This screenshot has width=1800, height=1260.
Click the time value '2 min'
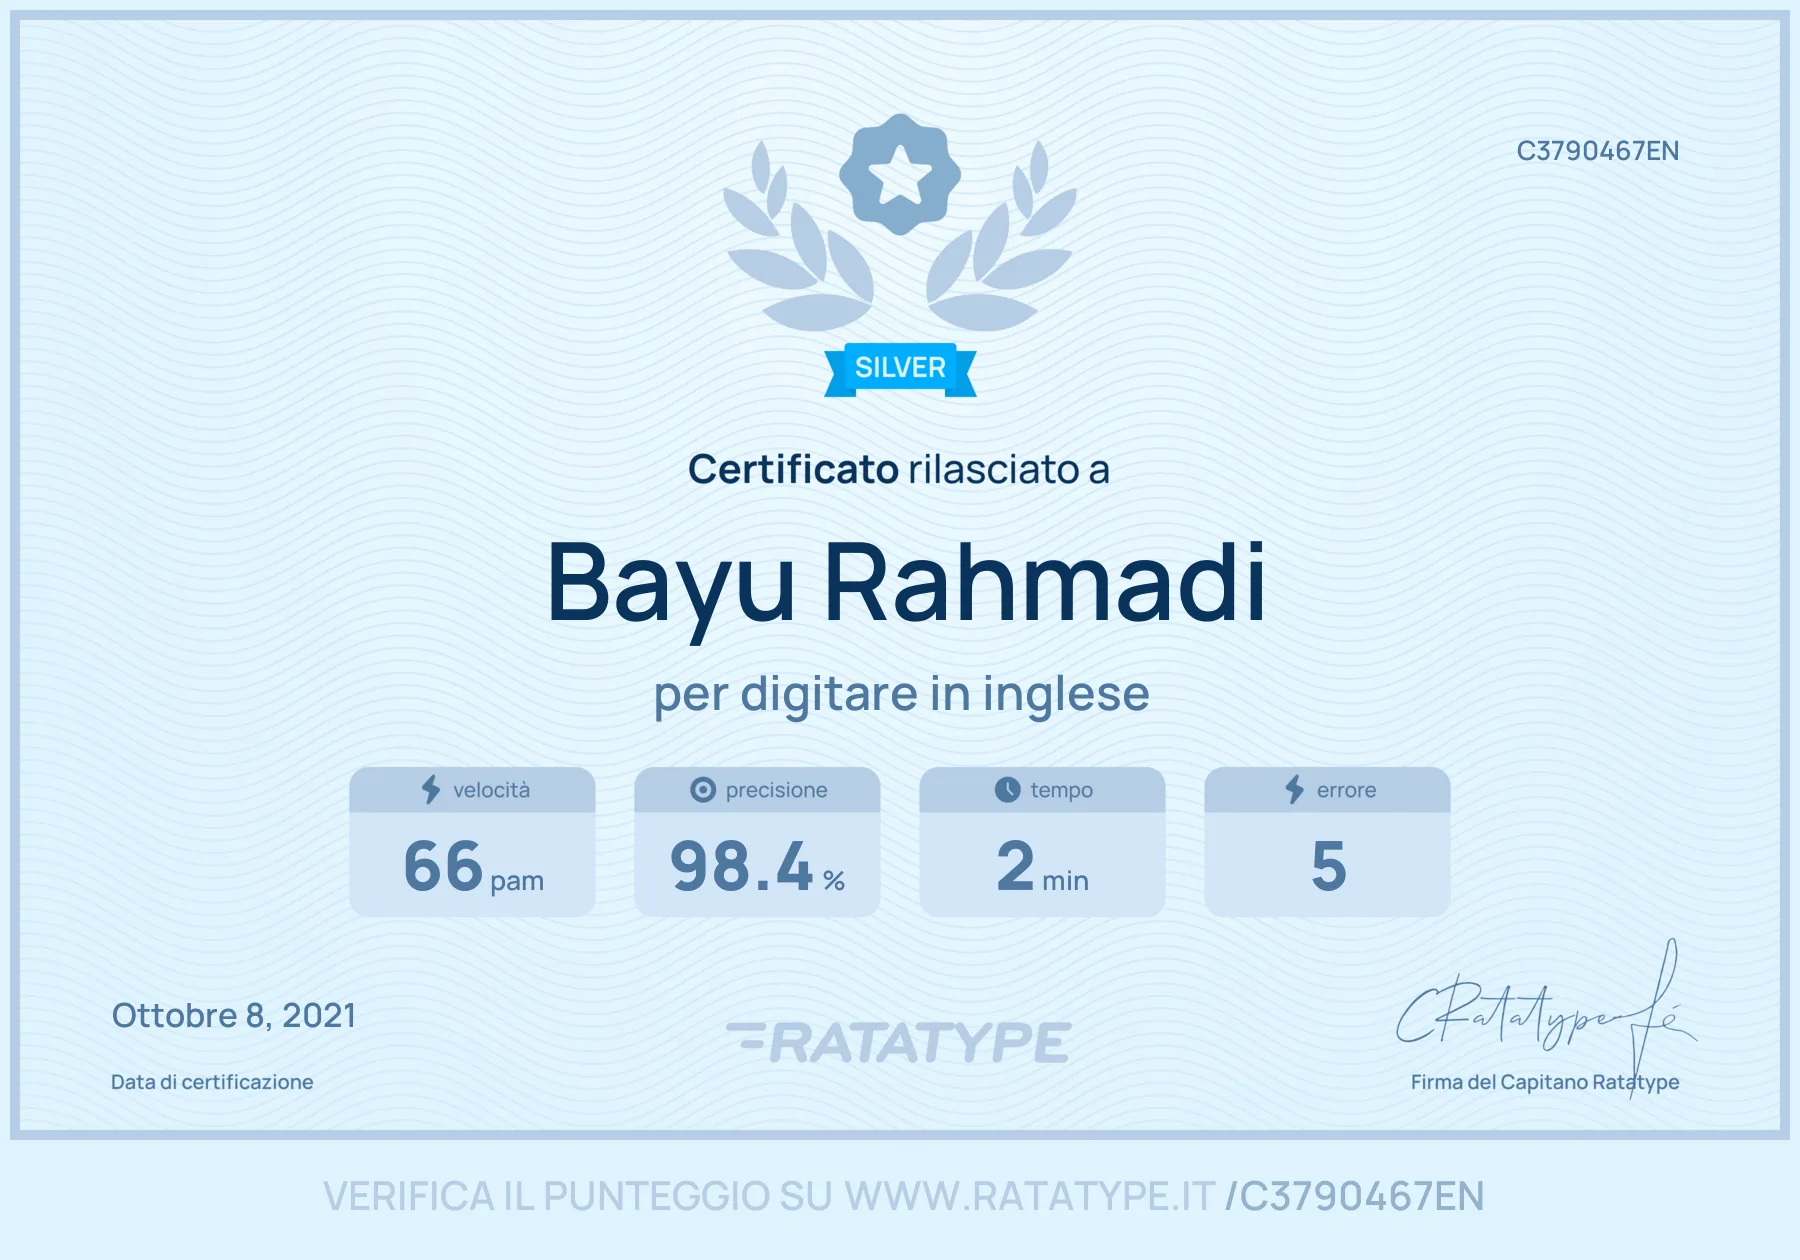point(1042,866)
